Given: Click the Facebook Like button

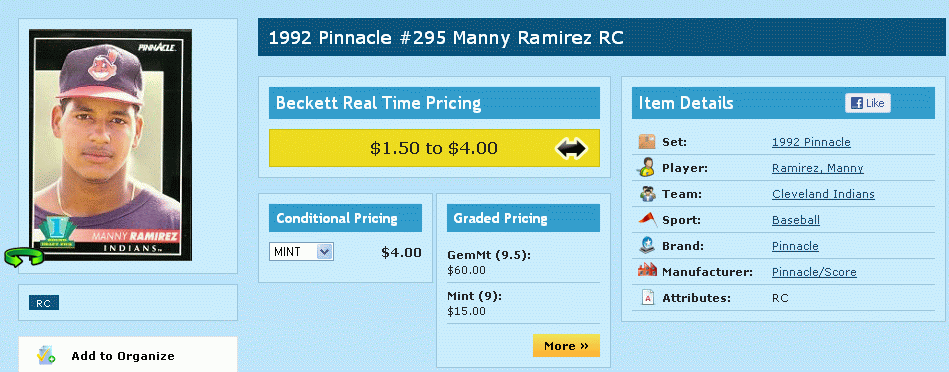Looking at the screenshot, I should tap(868, 103).
